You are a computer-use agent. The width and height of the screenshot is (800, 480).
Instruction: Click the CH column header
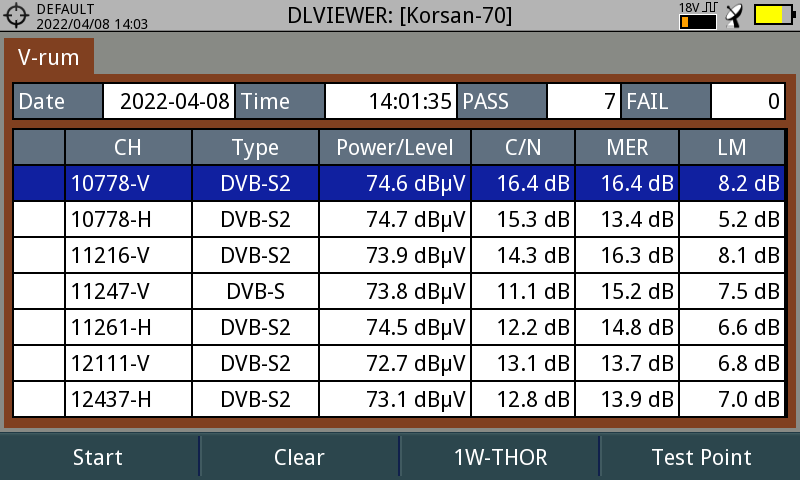128,147
